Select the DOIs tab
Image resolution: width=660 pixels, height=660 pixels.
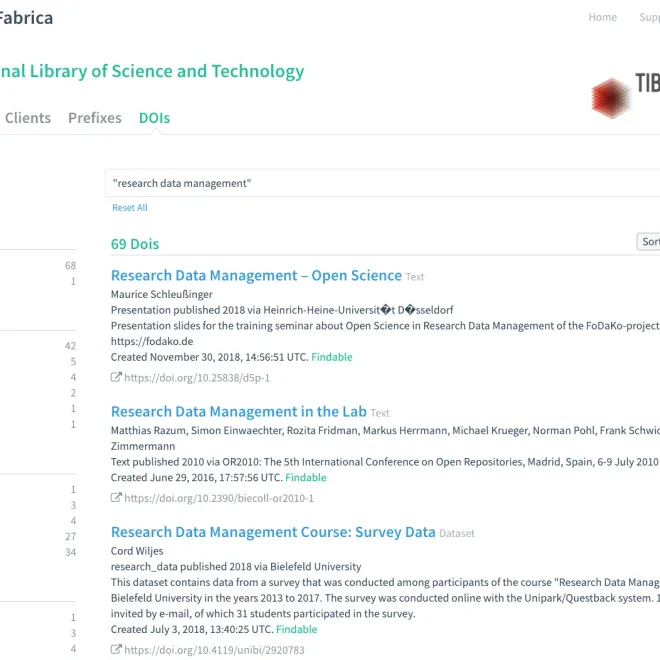coord(154,118)
